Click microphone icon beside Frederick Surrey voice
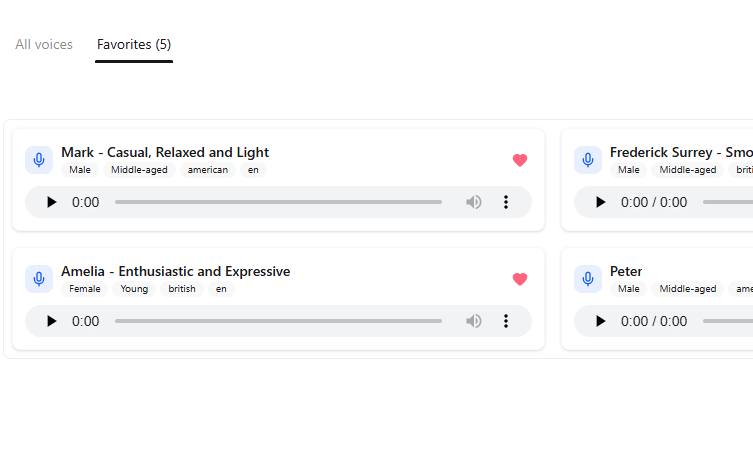753x455 pixels. point(588,160)
